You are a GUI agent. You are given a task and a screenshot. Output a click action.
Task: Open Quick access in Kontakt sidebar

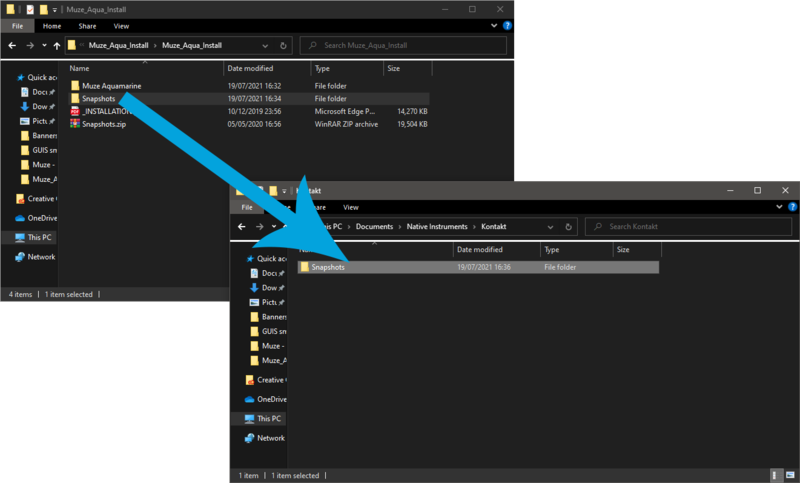coord(266,259)
